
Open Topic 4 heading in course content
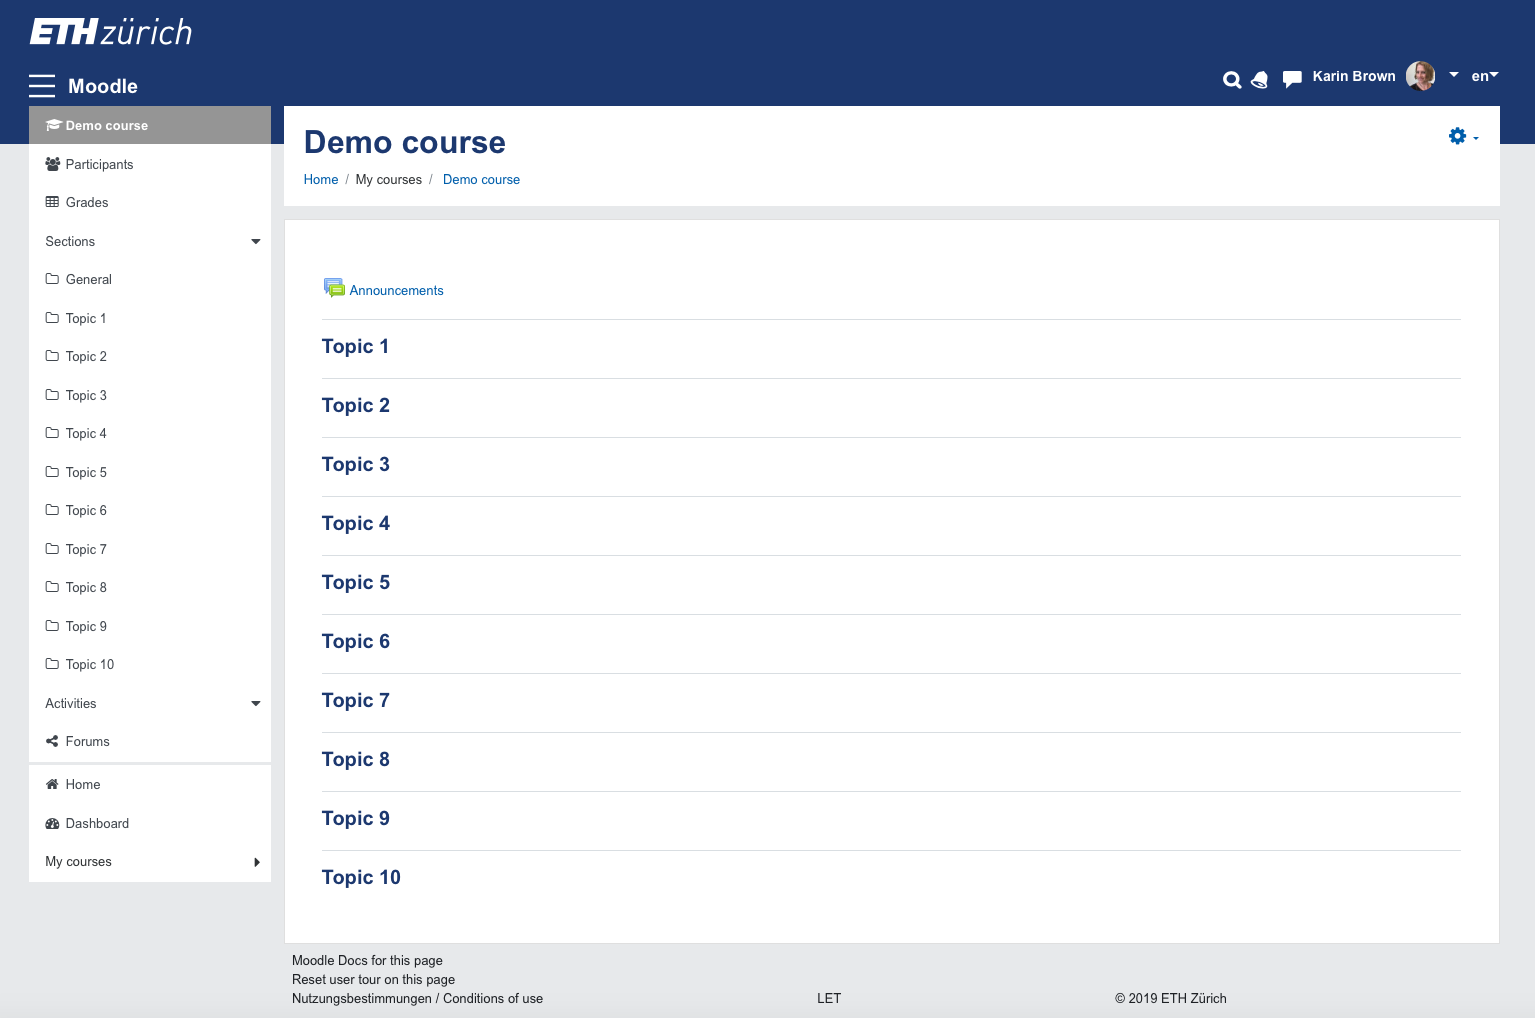356,524
